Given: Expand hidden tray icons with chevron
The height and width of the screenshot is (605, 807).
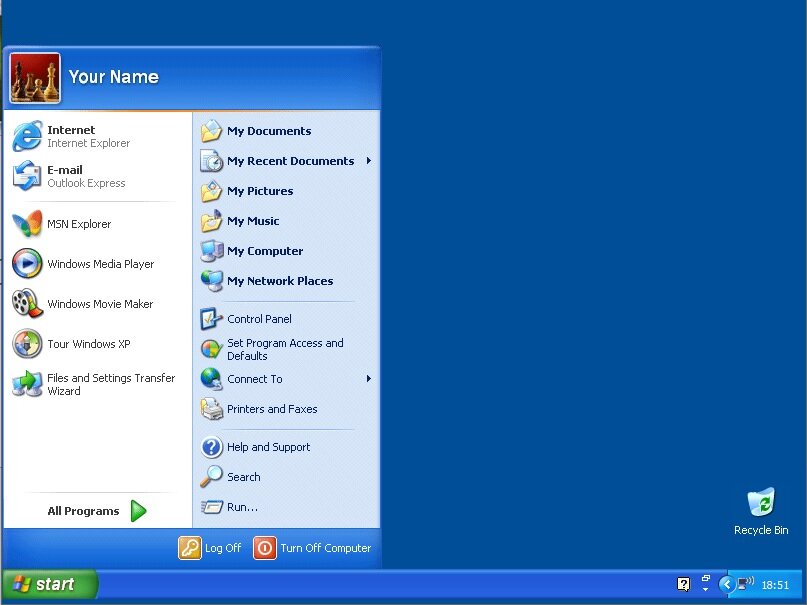Looking at the screenshot, I should click(727, 584).
